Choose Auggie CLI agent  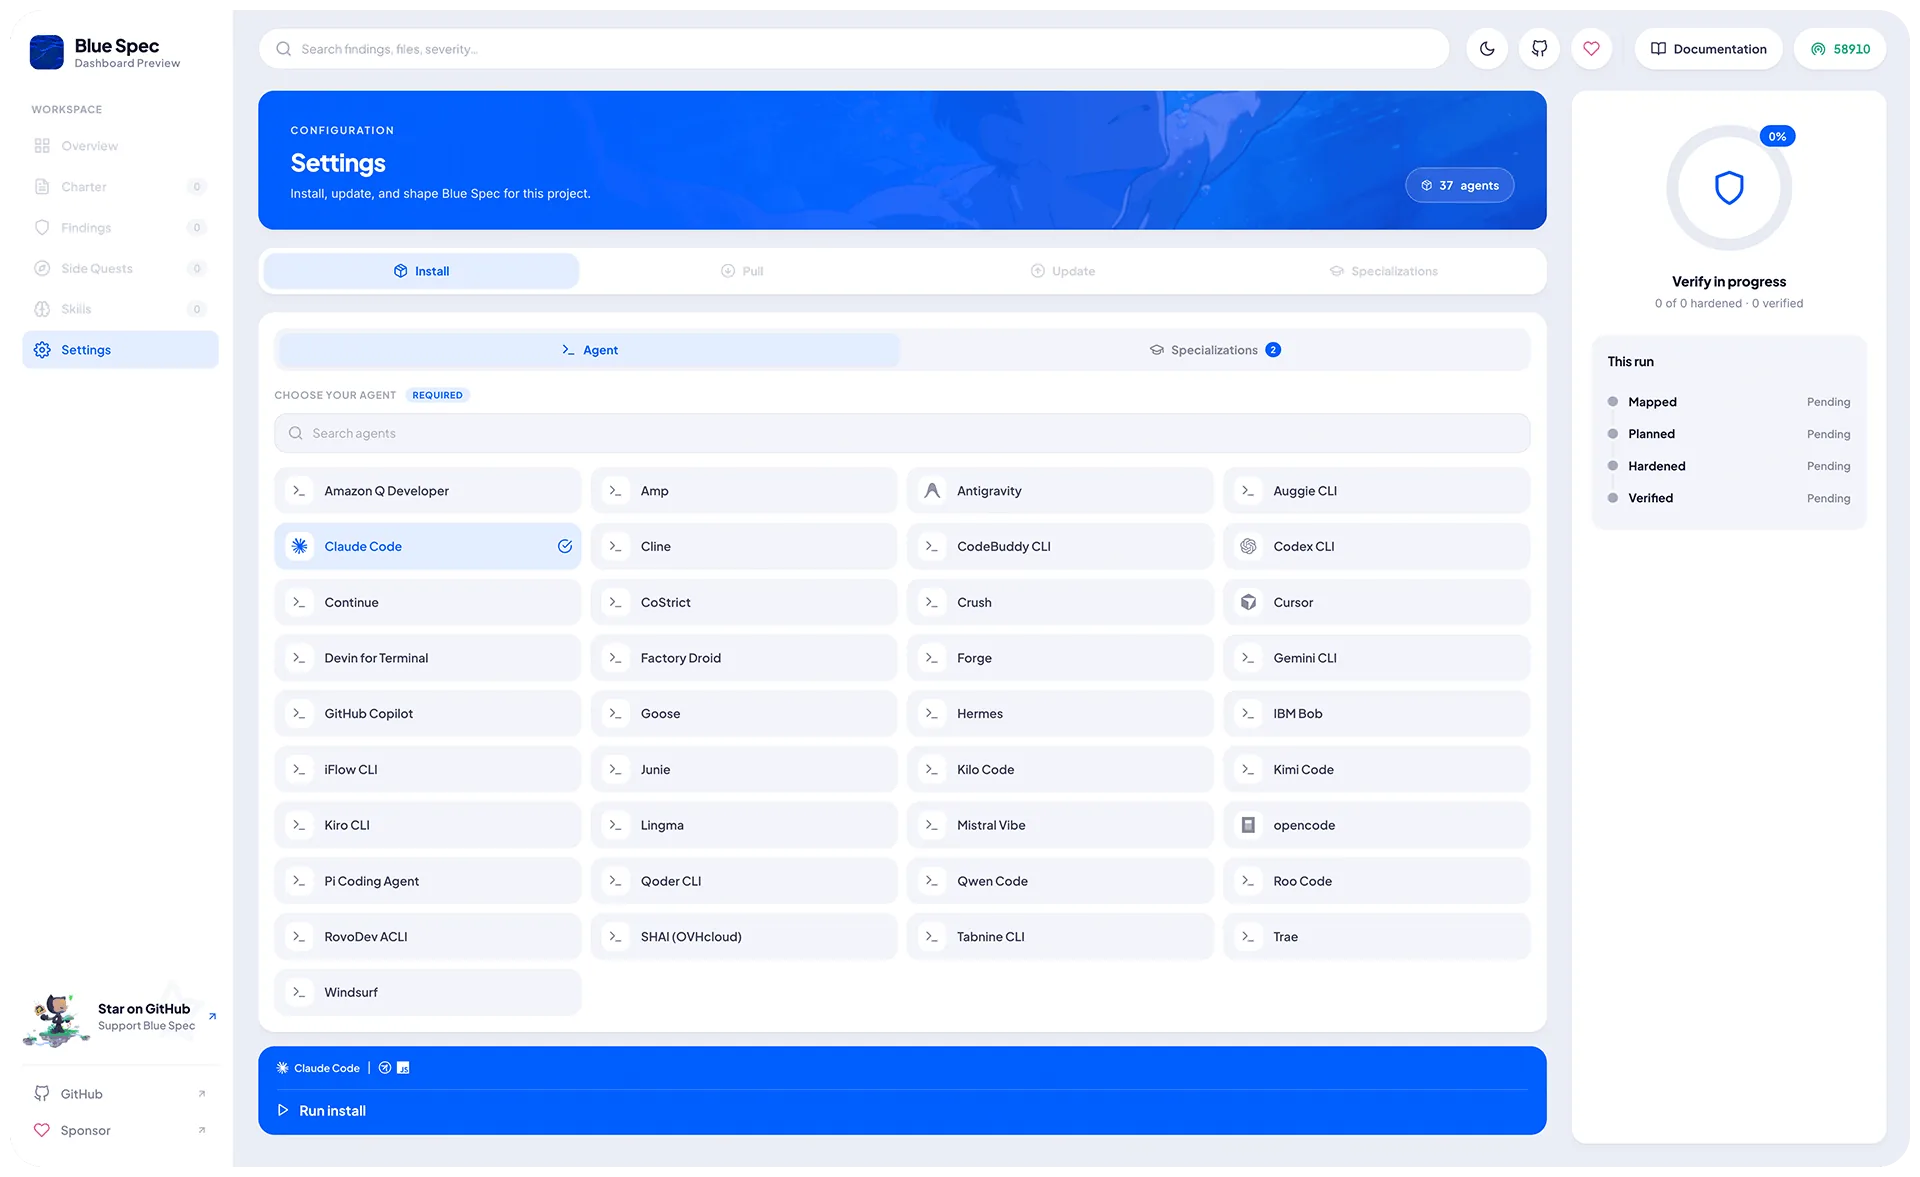pos(1377,491)
